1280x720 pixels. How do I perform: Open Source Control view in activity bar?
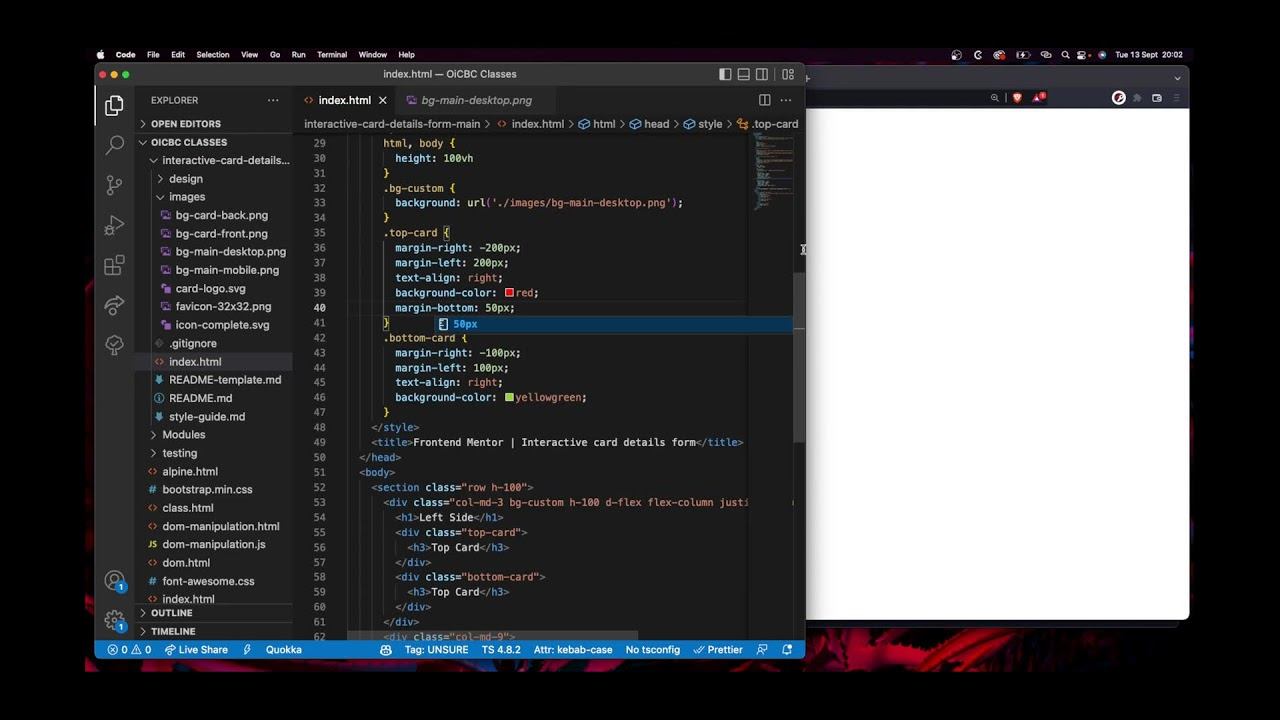pyautogui.click(x=114, y=185)
